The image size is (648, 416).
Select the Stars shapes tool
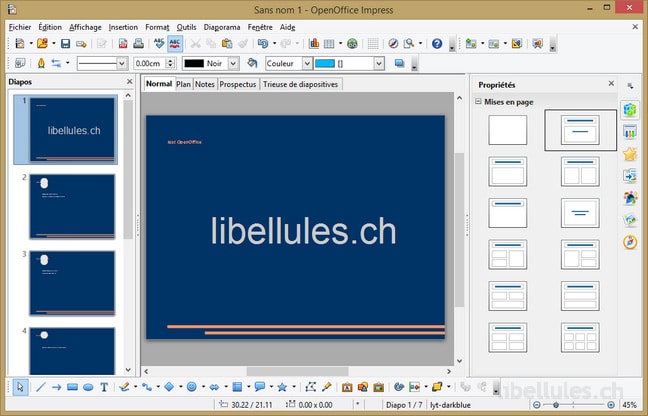coord(282,387)
